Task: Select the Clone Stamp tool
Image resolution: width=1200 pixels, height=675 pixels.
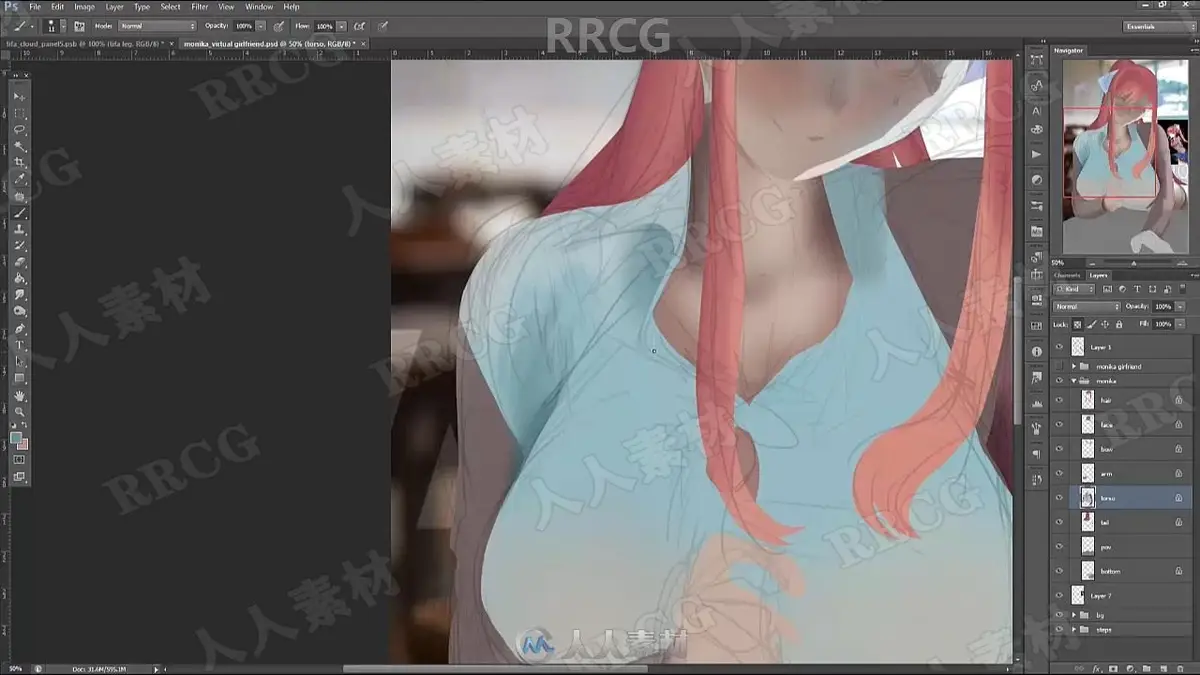Action: [19, 229]
